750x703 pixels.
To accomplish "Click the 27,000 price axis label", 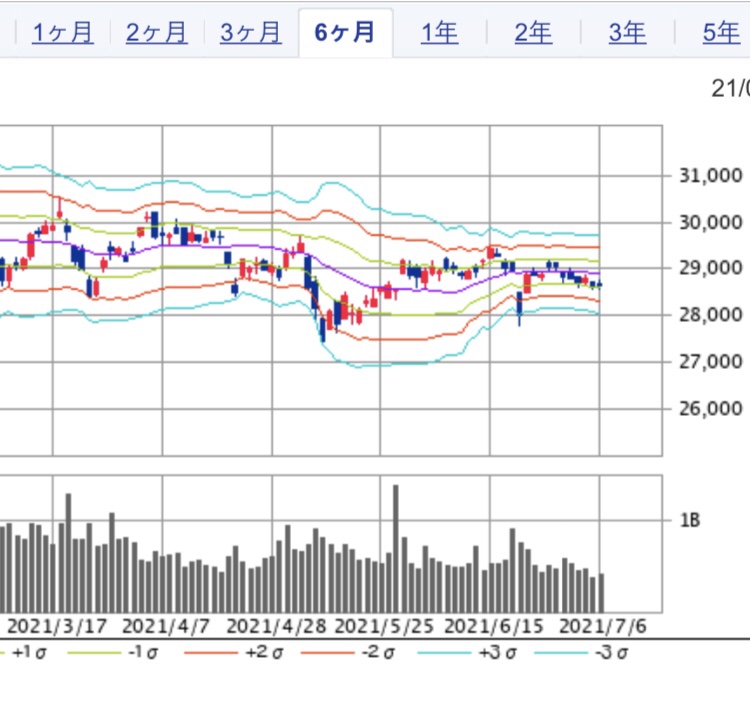I will point(711,362).
